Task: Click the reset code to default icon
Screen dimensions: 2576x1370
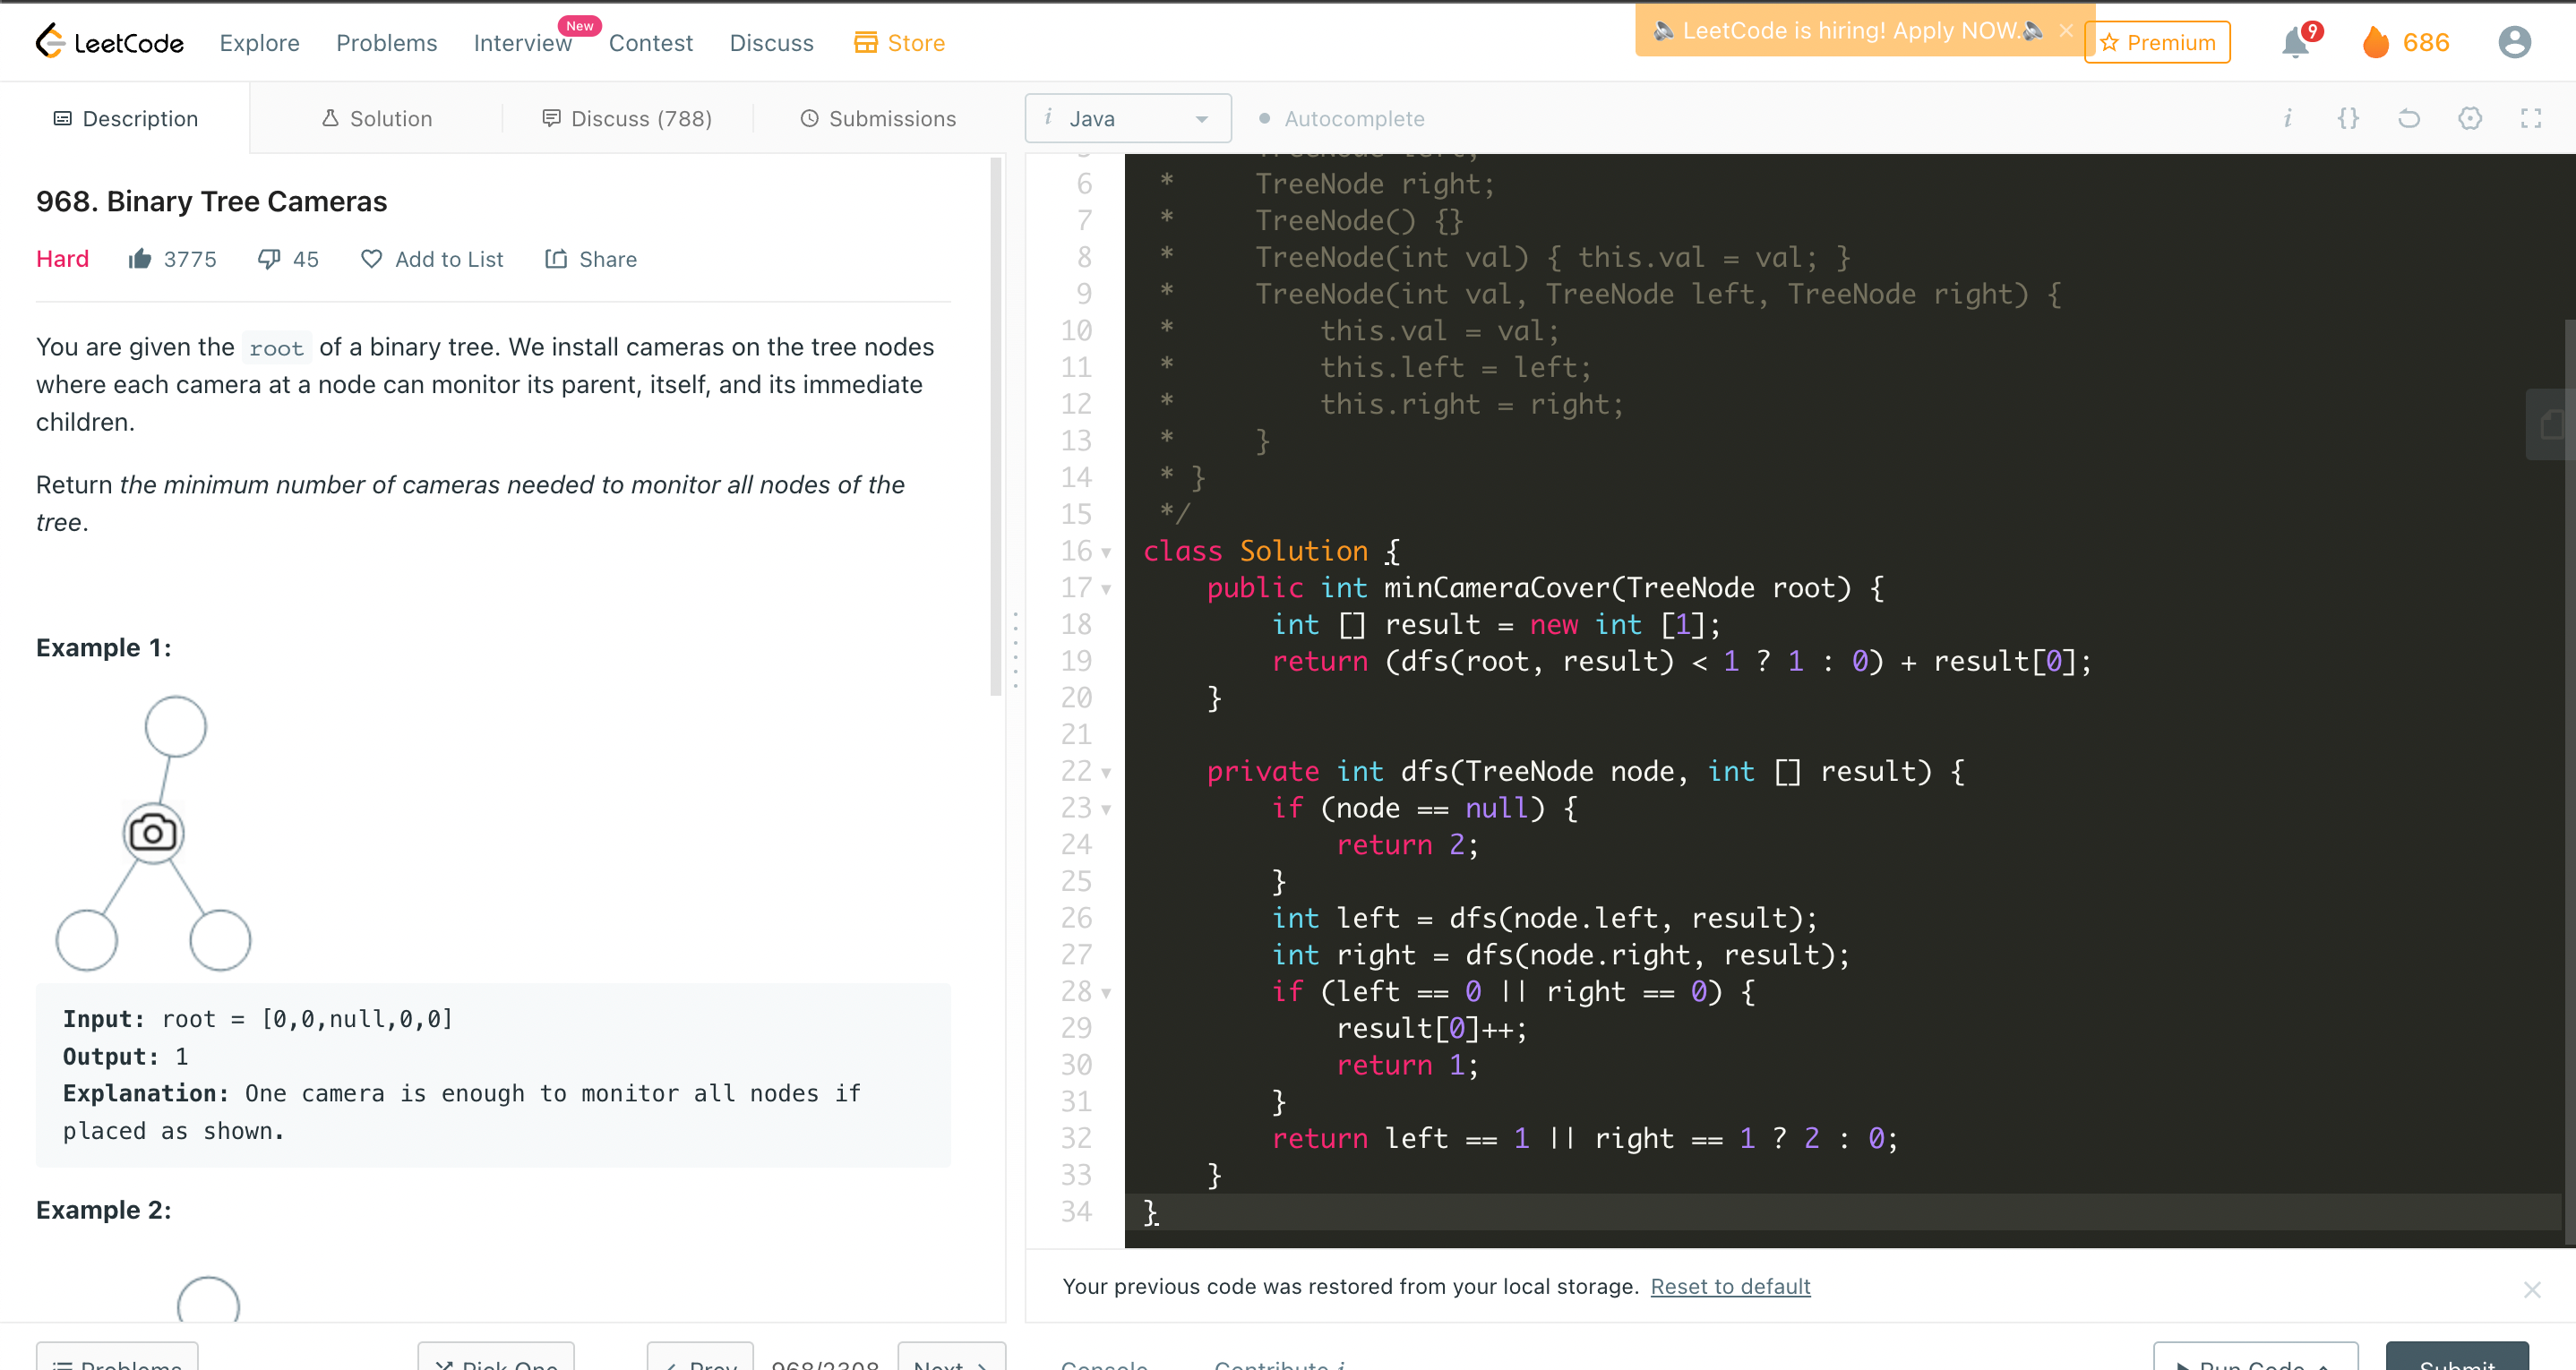Action: click(2409, 118)
